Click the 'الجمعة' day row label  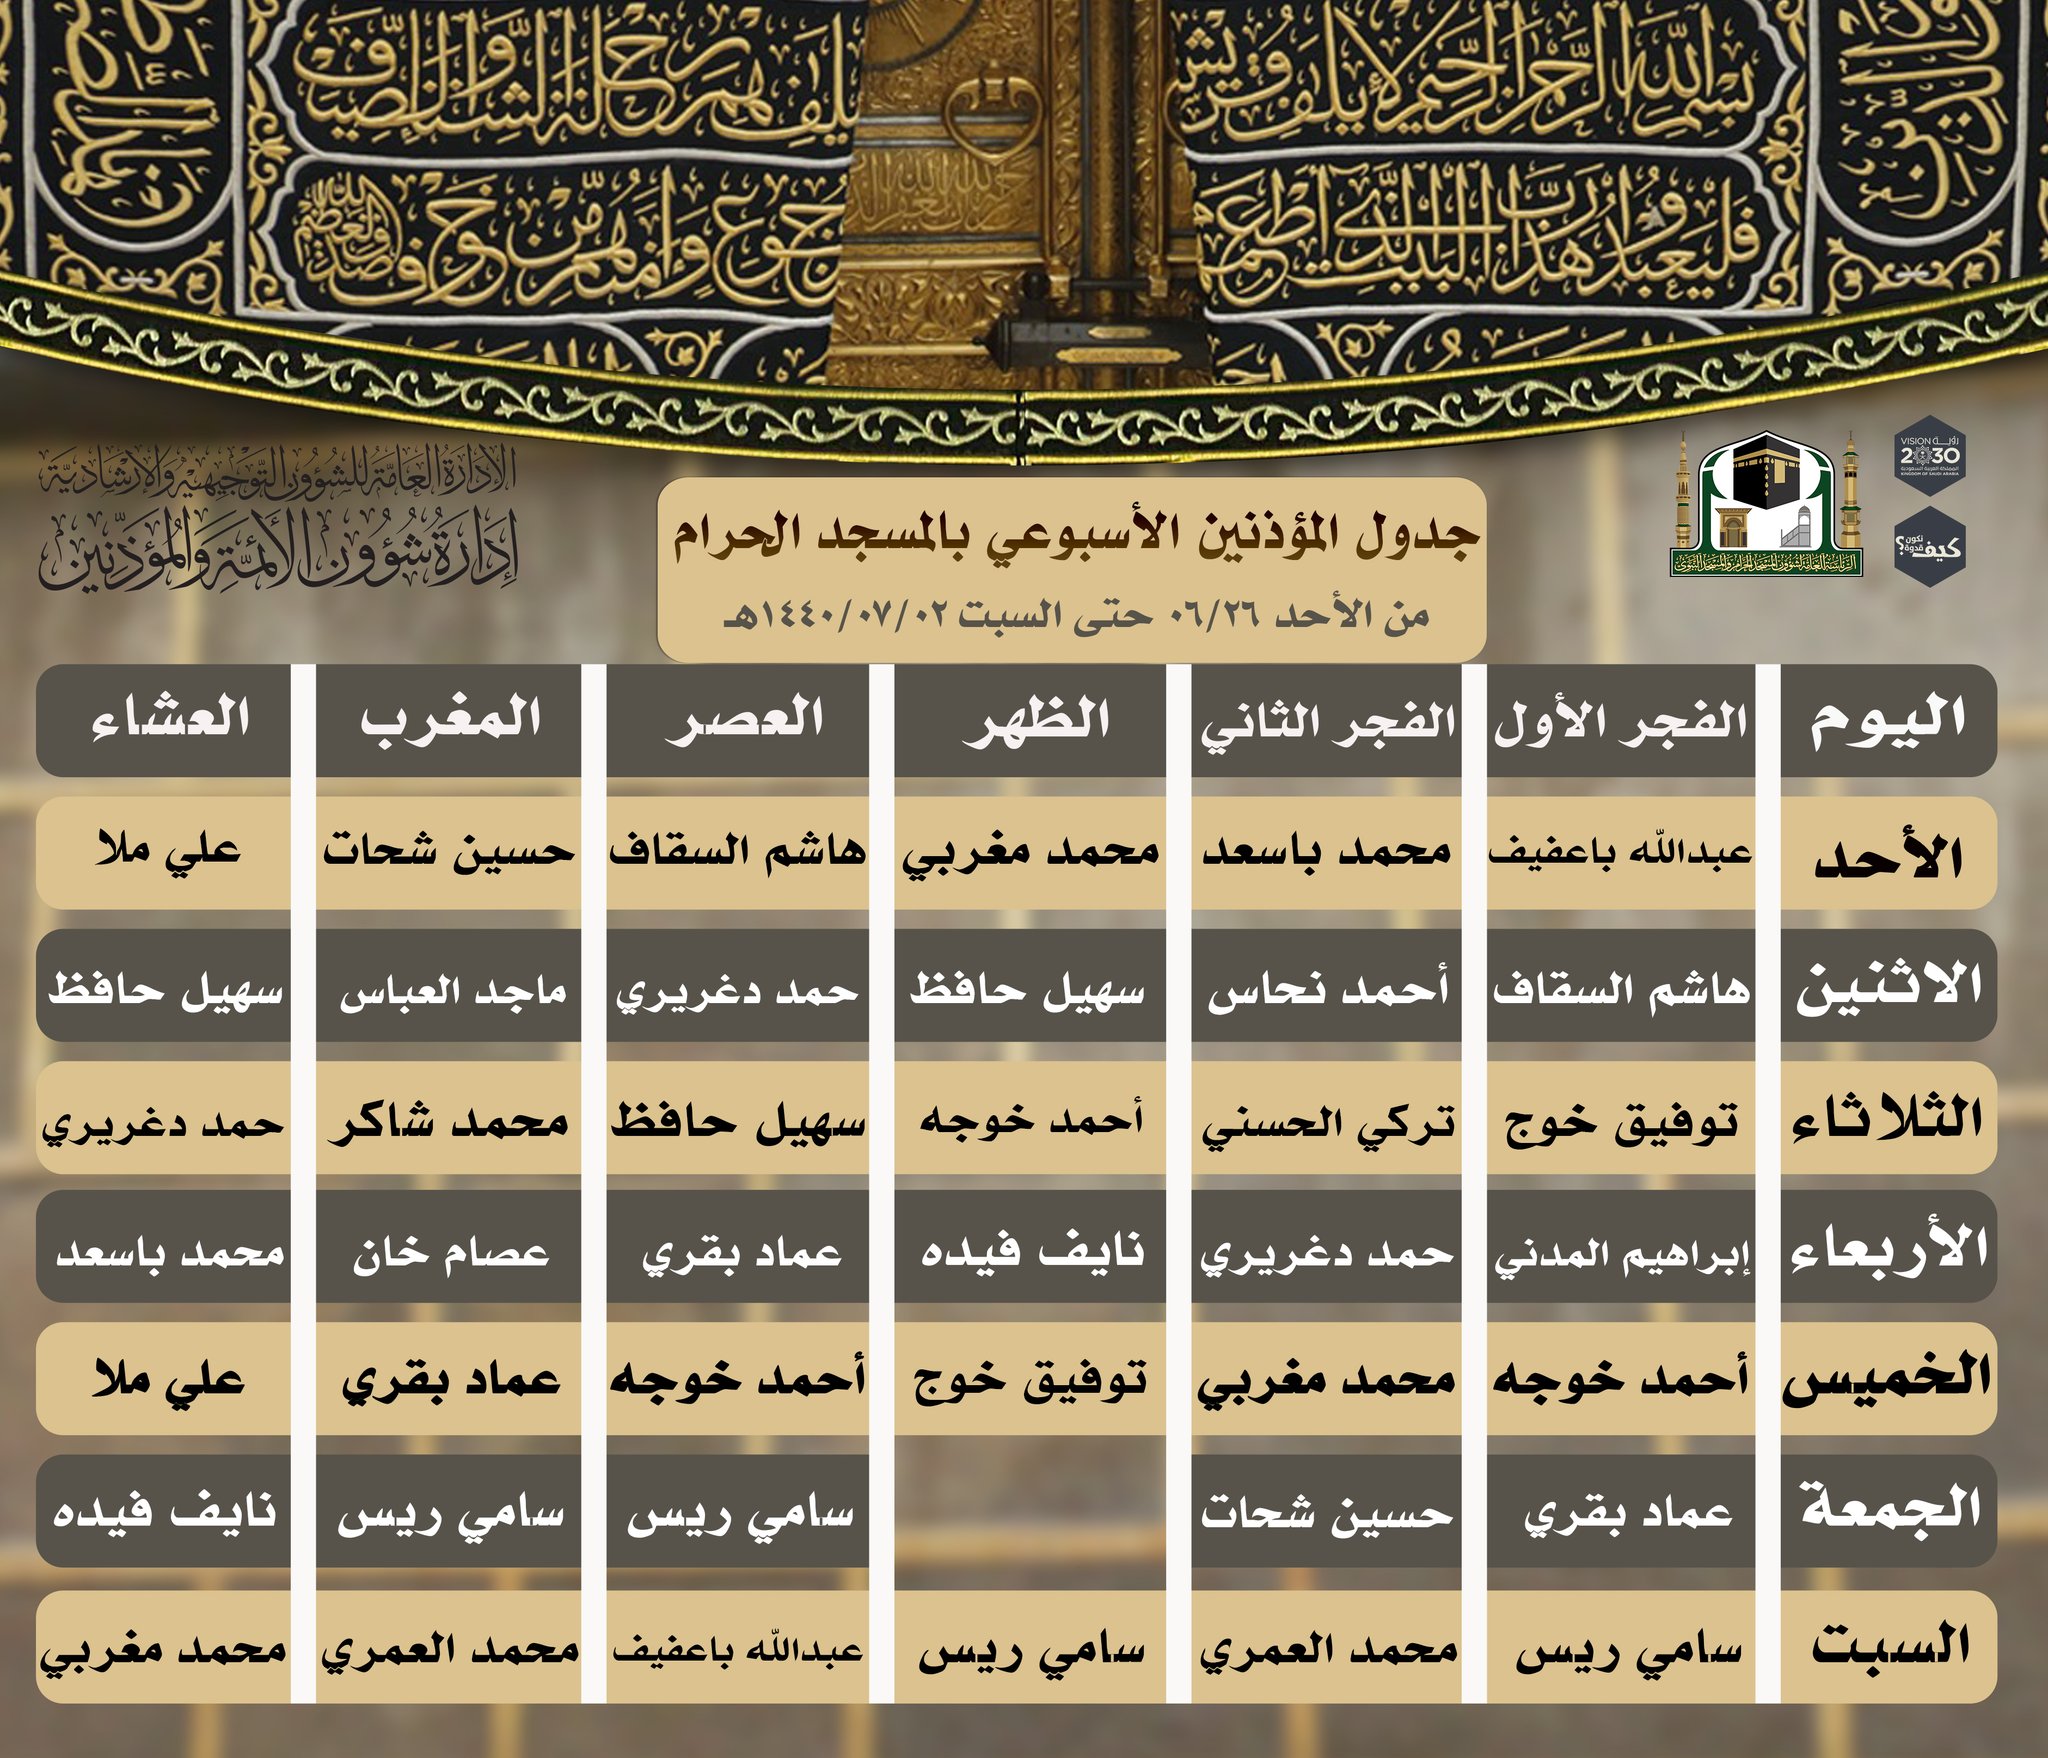(1888, 1511)
